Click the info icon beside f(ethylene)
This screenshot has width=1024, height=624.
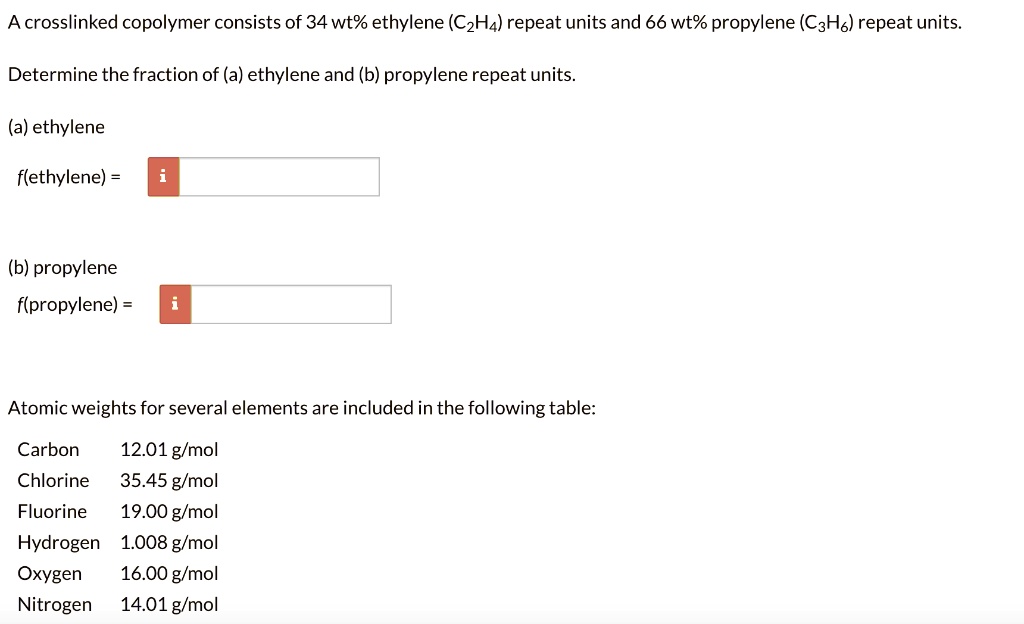pyautogui.click(x=164, y=177)
